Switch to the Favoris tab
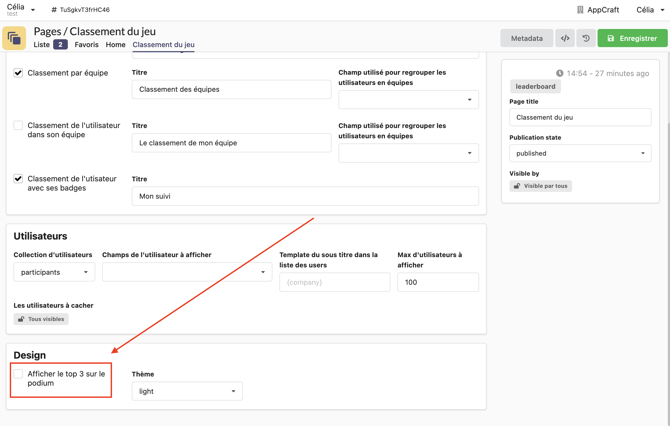This screenshot has width=670, height=426. (x=86, y=45)
